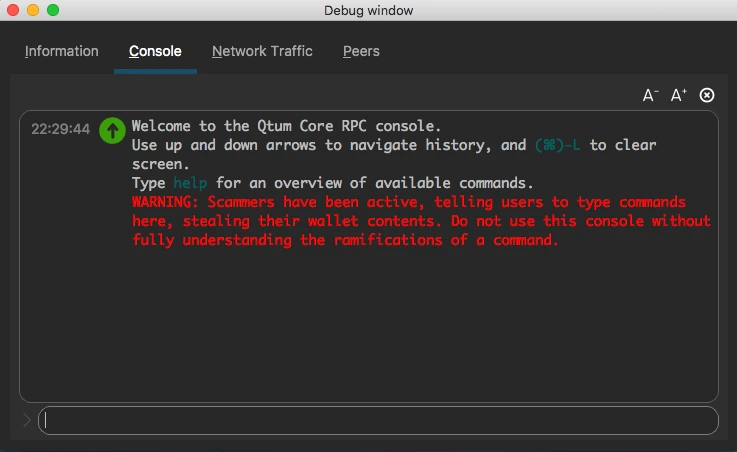Decrease console font size with A-

pos(651,95)
